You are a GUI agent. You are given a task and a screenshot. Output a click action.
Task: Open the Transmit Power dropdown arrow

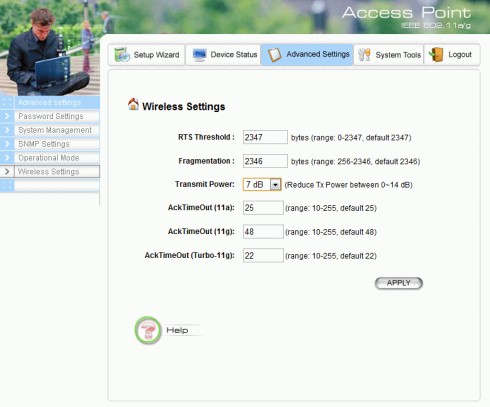click(x=275, y=185)
